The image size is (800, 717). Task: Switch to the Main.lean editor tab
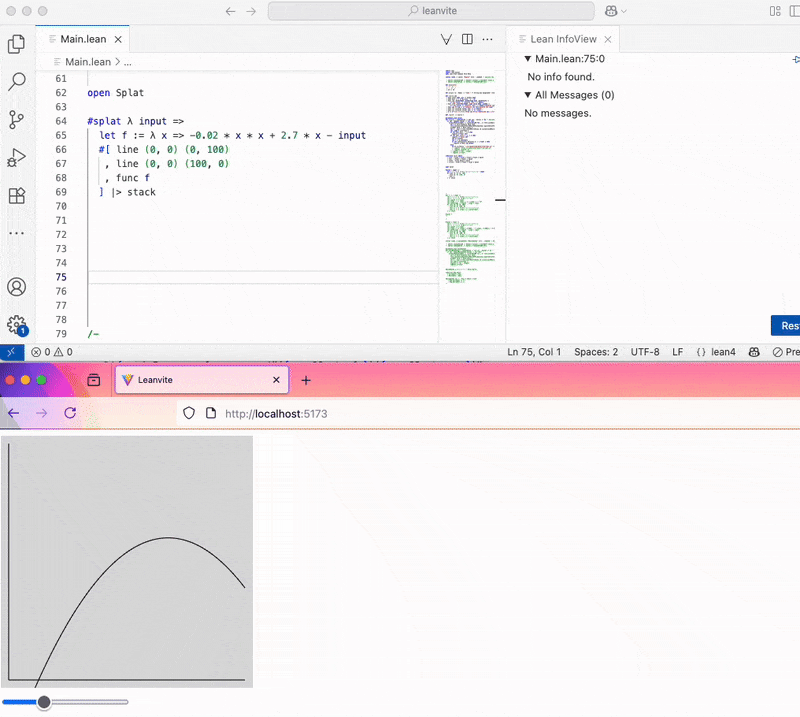pos(84,39)
